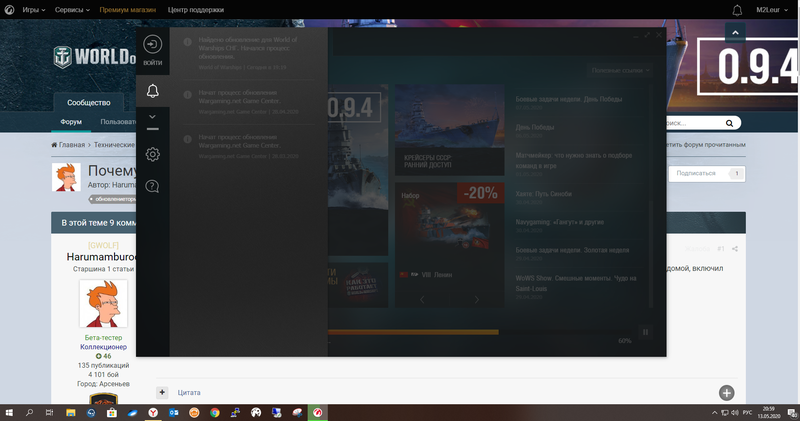Open volume control in system tray

tap(735, 413)
